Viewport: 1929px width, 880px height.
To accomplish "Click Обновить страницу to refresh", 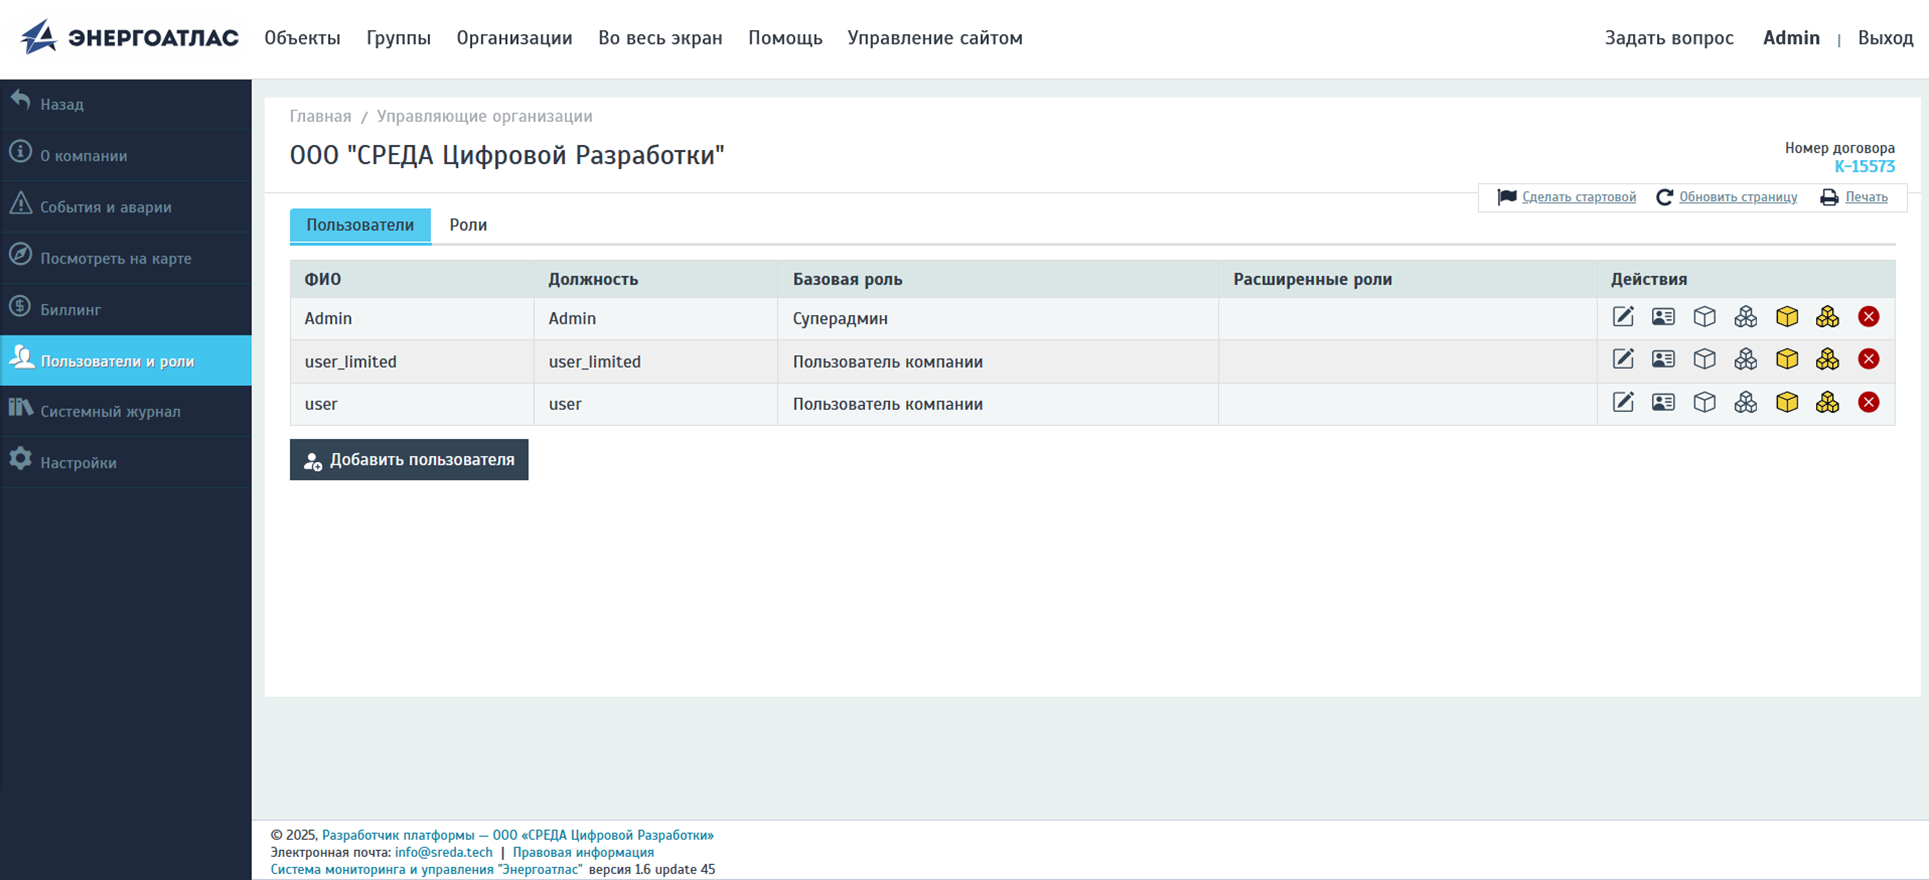I will (x=1737, y=197).
